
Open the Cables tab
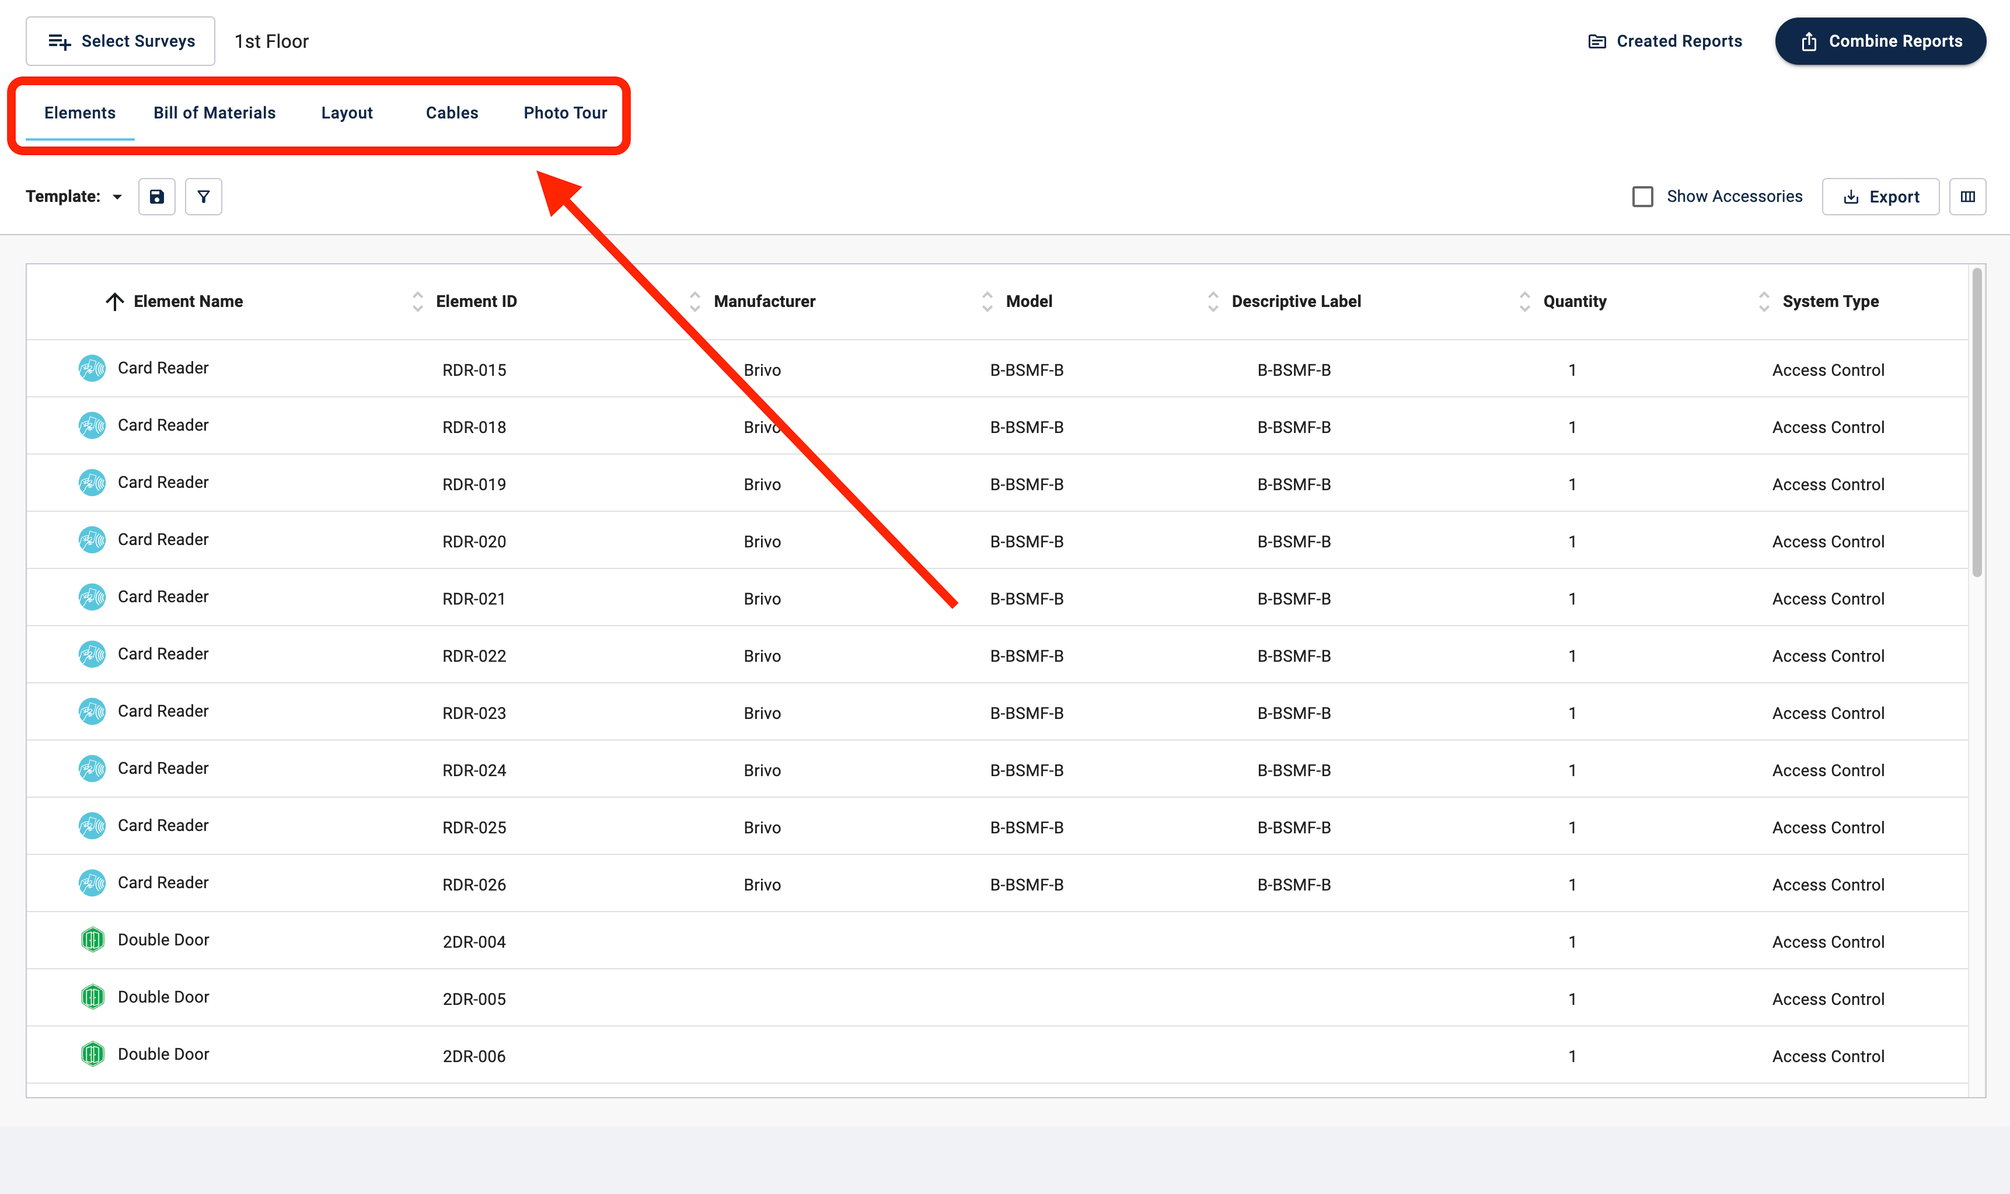point(452,113)
